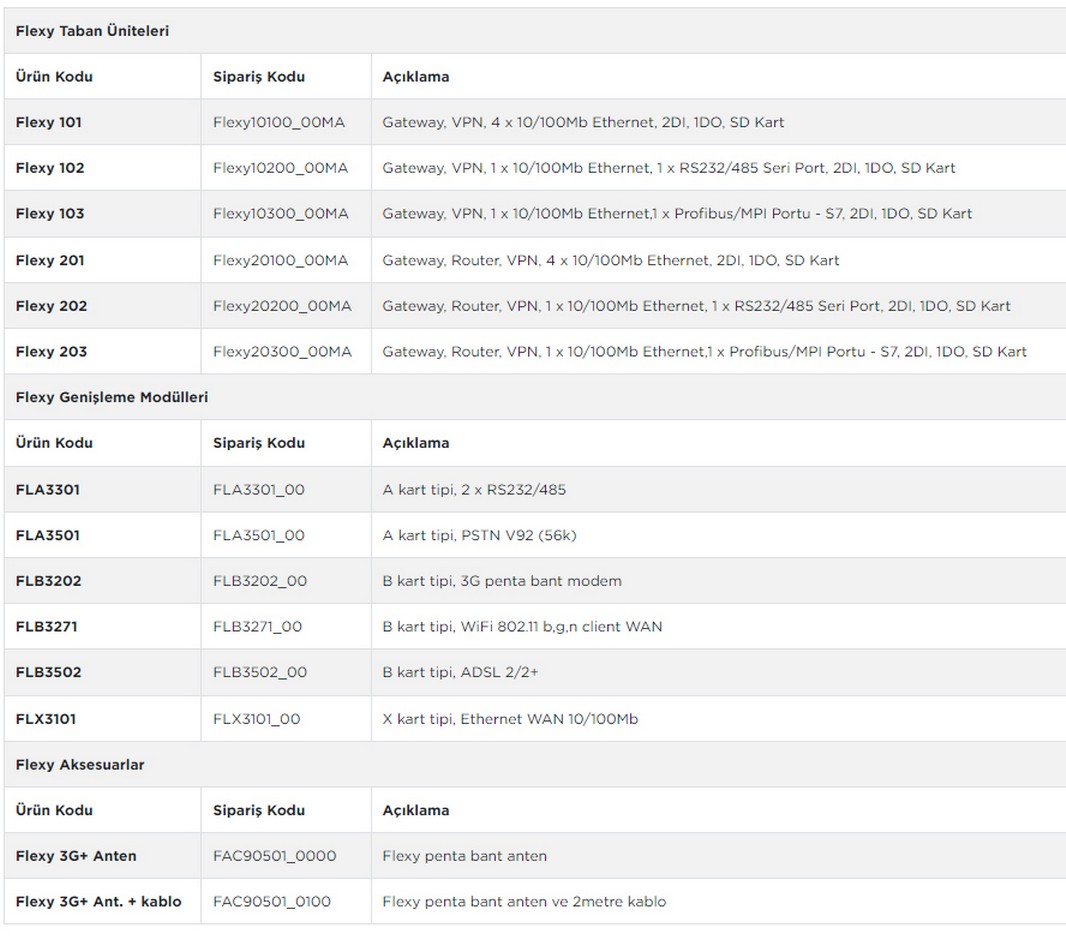Click description 'B kart tipi, ADSL 2/2+'

pyautogui.click(x=460, y=672)
